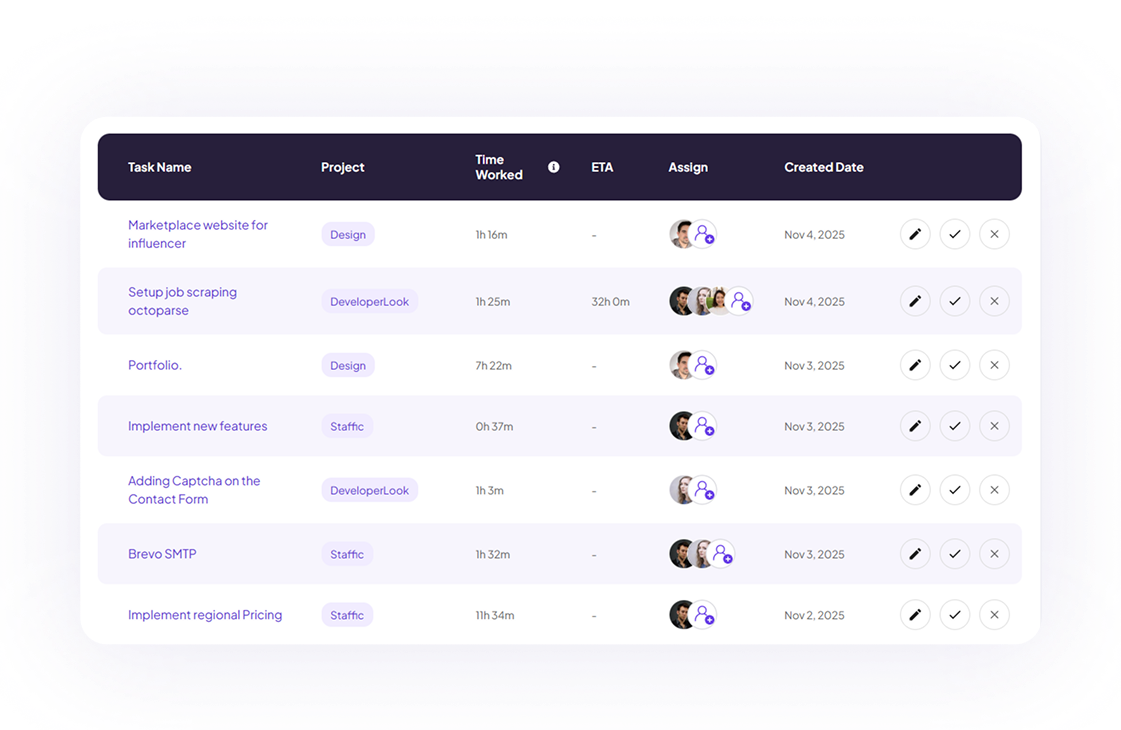
Task: Cancel the Implement regional Pricing task
Action: point(994,615)
